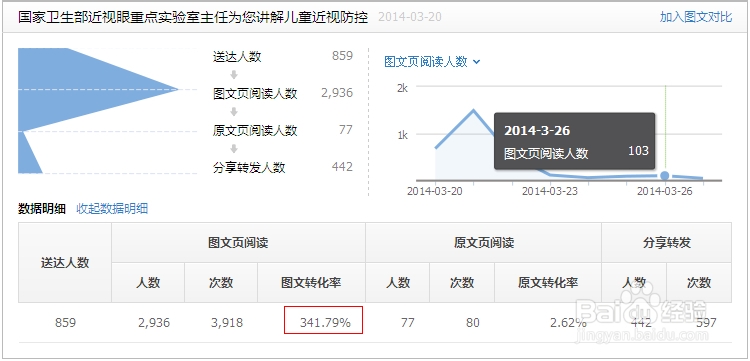Viewport: 750px width, 361px height.
Task: Click the 原文页阅读 group header
Action: point(484,242)
